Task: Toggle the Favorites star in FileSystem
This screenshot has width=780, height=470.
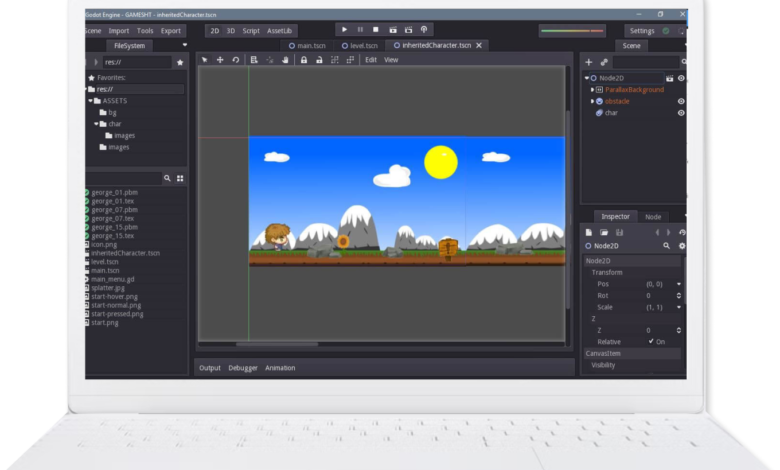Action: tap(180, 62)
